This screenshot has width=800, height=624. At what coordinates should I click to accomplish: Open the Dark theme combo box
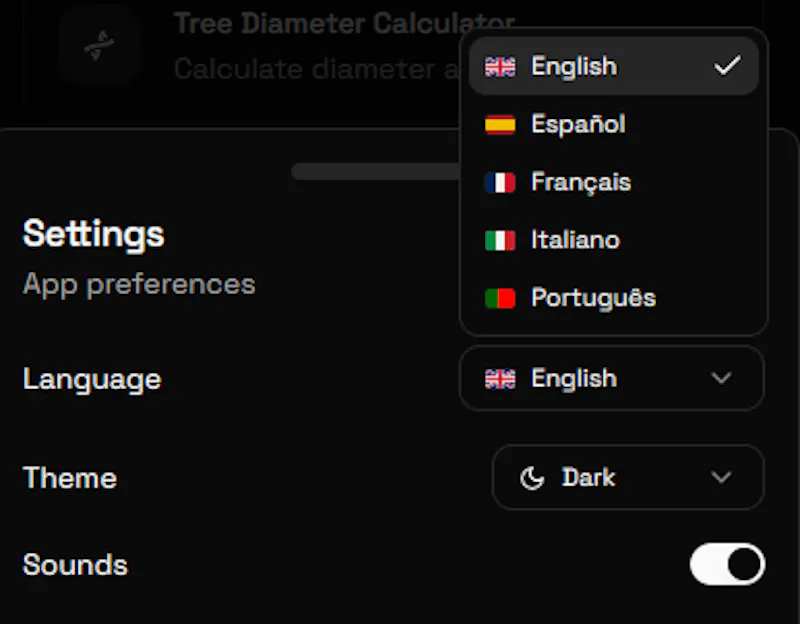[628, 477]
